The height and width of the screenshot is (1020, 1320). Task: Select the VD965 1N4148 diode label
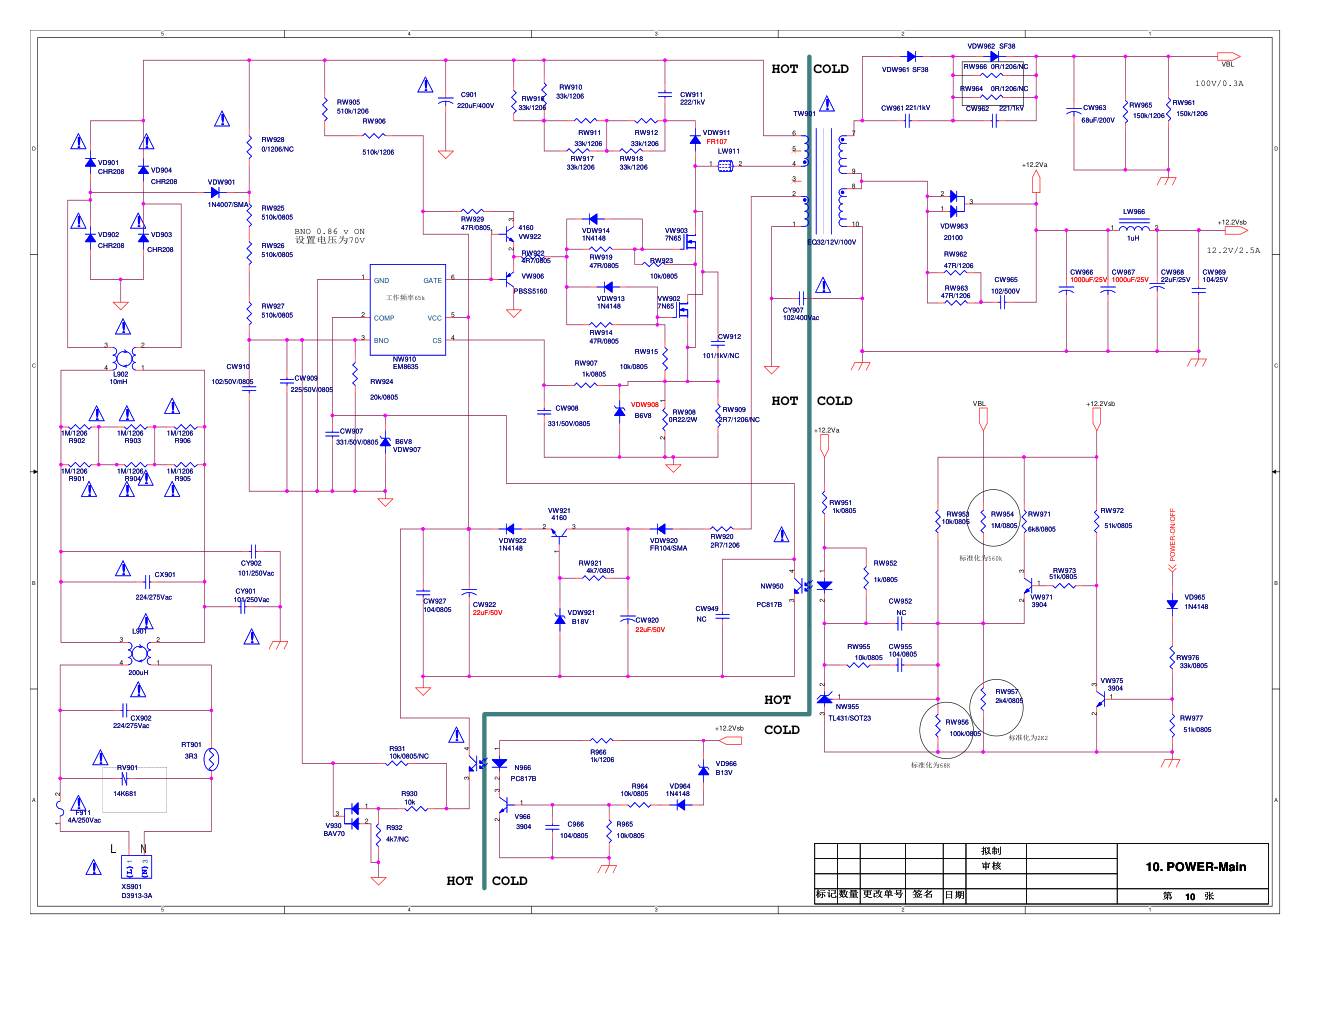click(x=1196, y=601)
